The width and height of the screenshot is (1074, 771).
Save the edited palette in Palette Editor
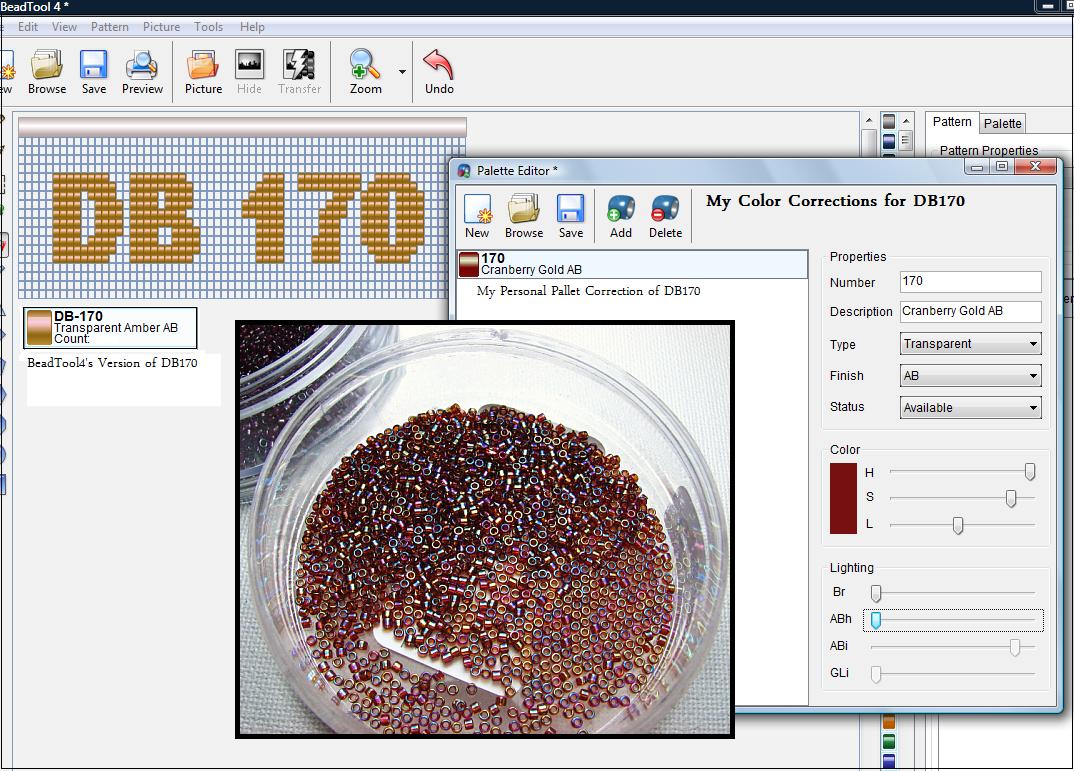tap(571, 215)
